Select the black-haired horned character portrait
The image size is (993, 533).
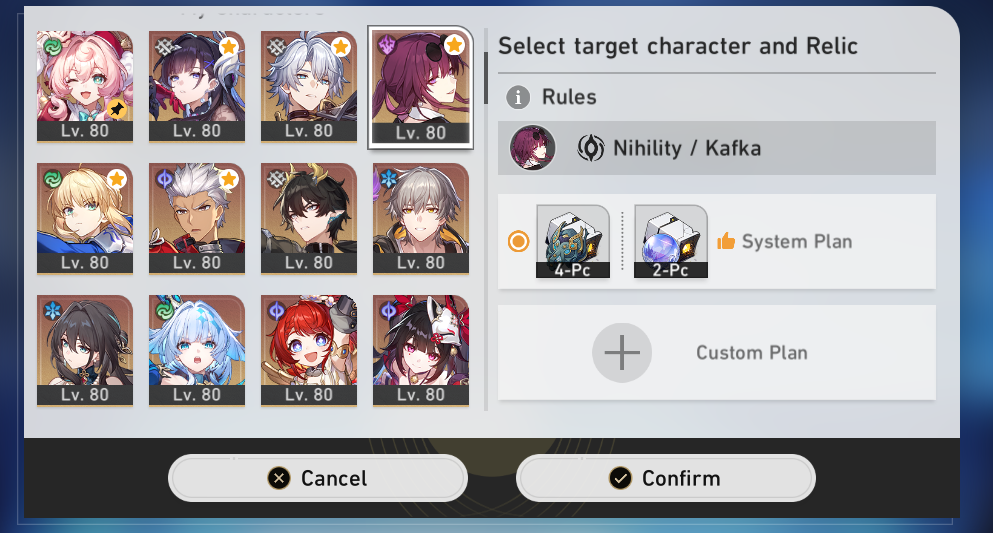(x=308, y=218)
